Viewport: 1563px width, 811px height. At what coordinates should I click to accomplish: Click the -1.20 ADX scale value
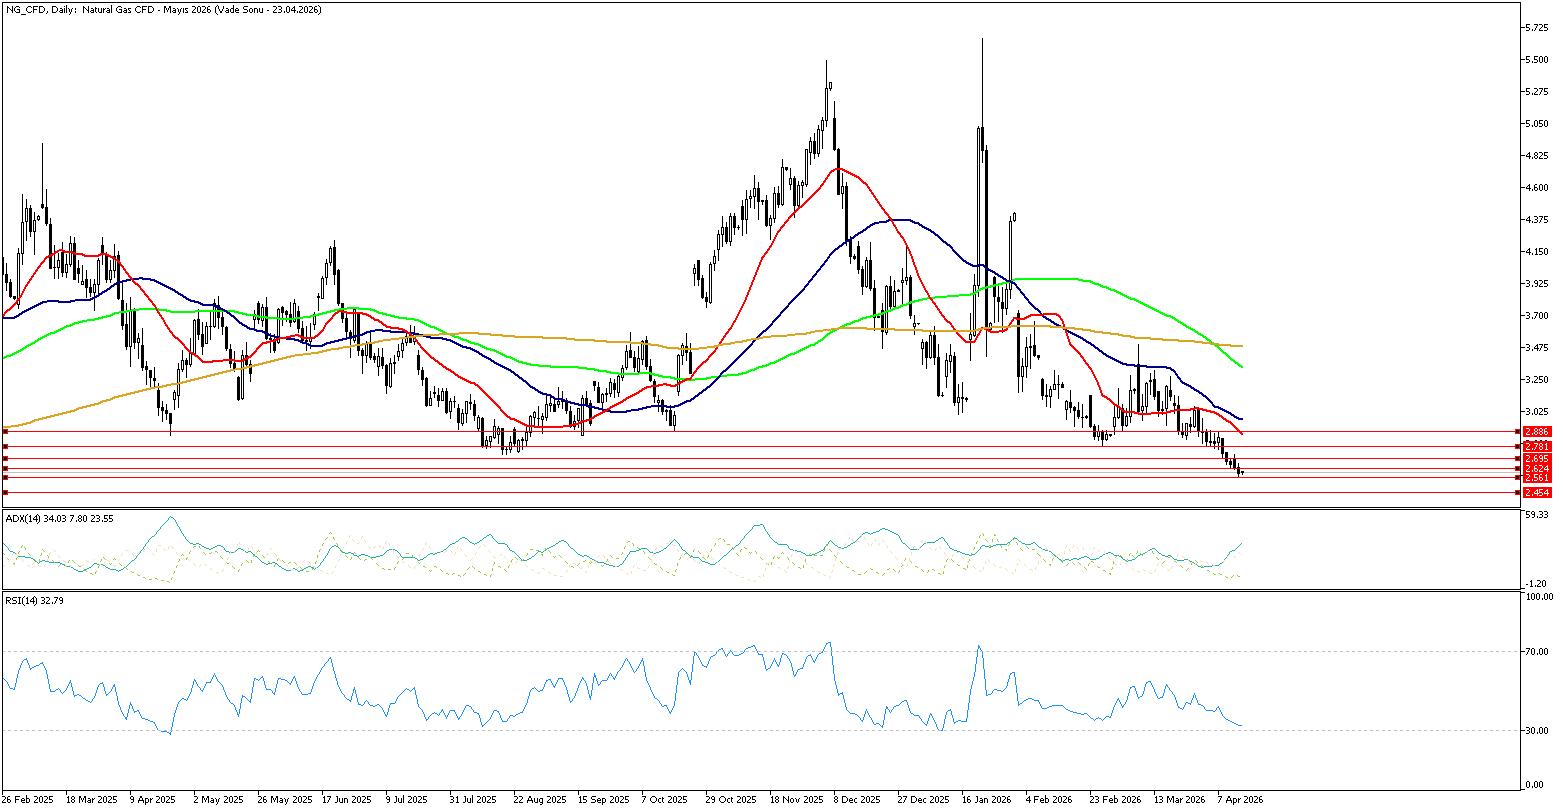1536,583
